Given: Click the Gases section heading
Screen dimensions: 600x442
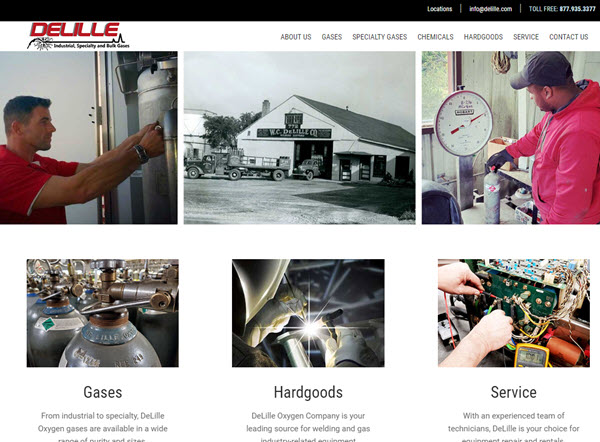Looking at the screenshot, I should tap(103, 392).
